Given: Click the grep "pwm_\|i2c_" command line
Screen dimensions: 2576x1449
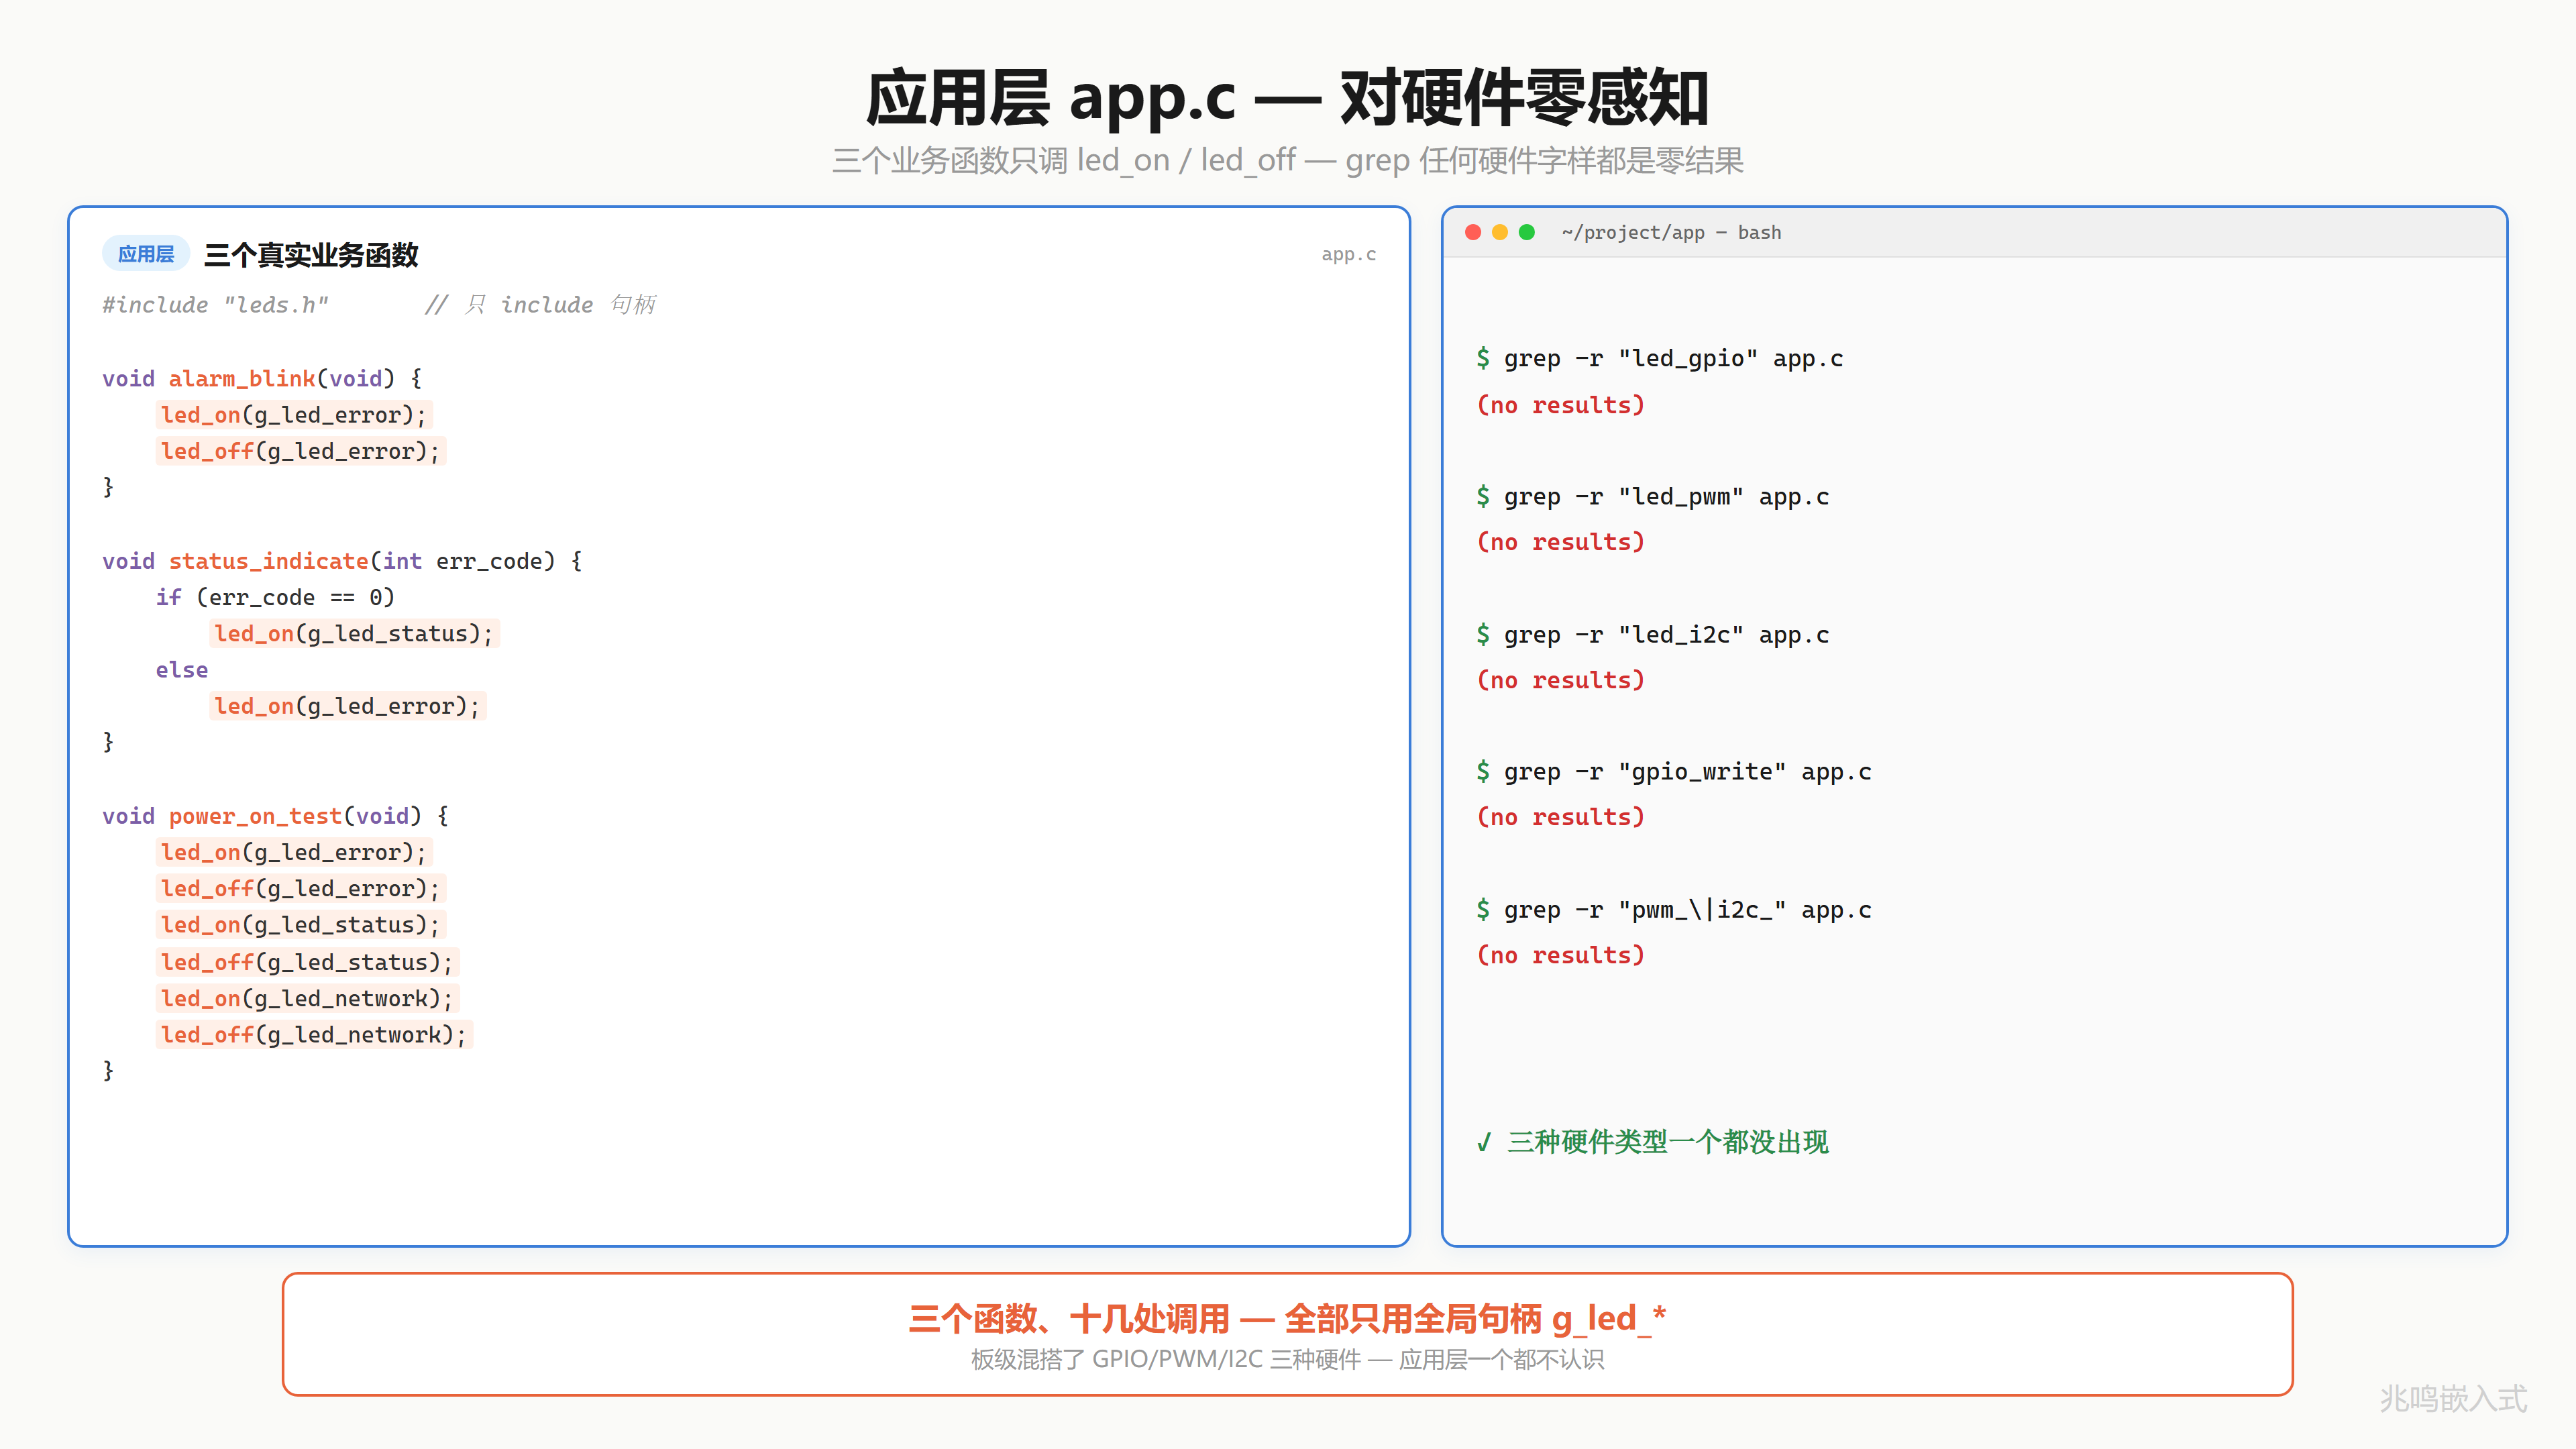Looking at the screenshot, I should [1673, 910].
